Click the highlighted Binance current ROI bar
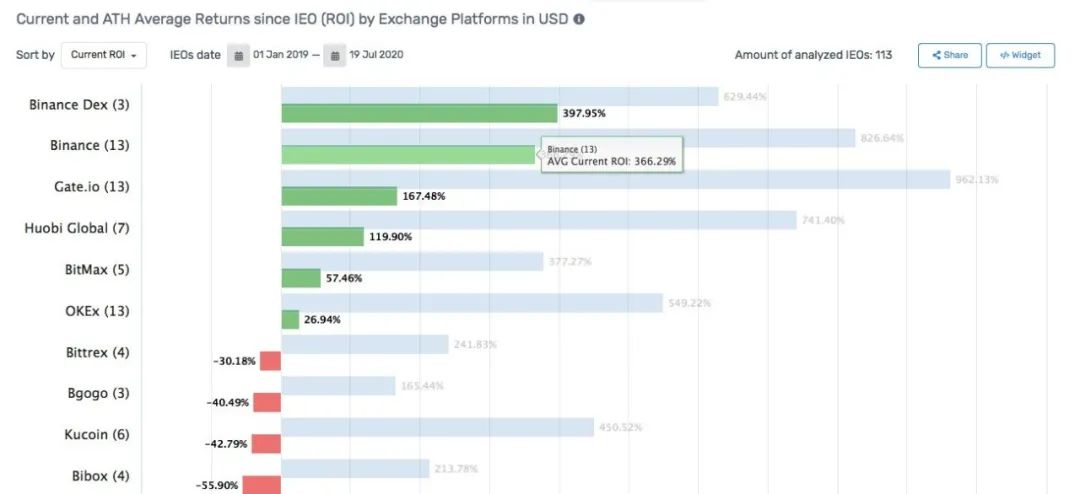 coord(408,155)
